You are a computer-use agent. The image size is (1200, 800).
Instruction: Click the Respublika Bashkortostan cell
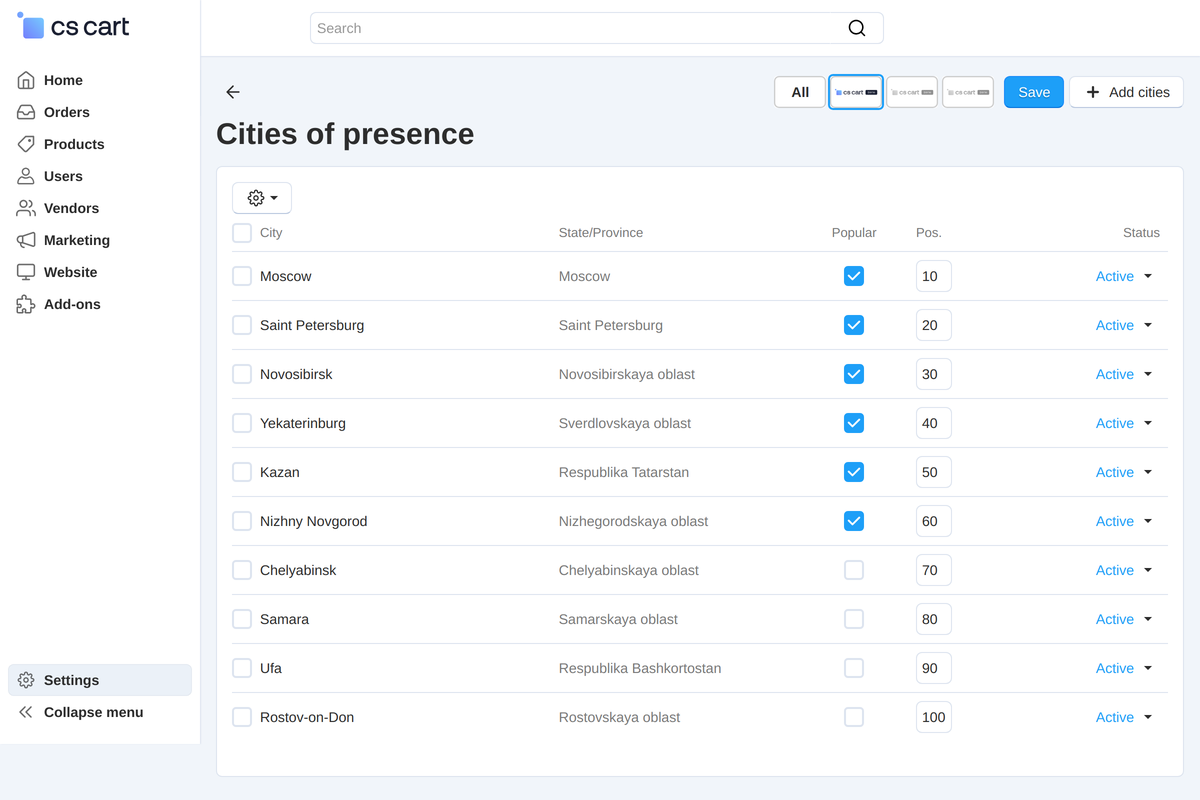pyautogui.click(x=640, y=668)
